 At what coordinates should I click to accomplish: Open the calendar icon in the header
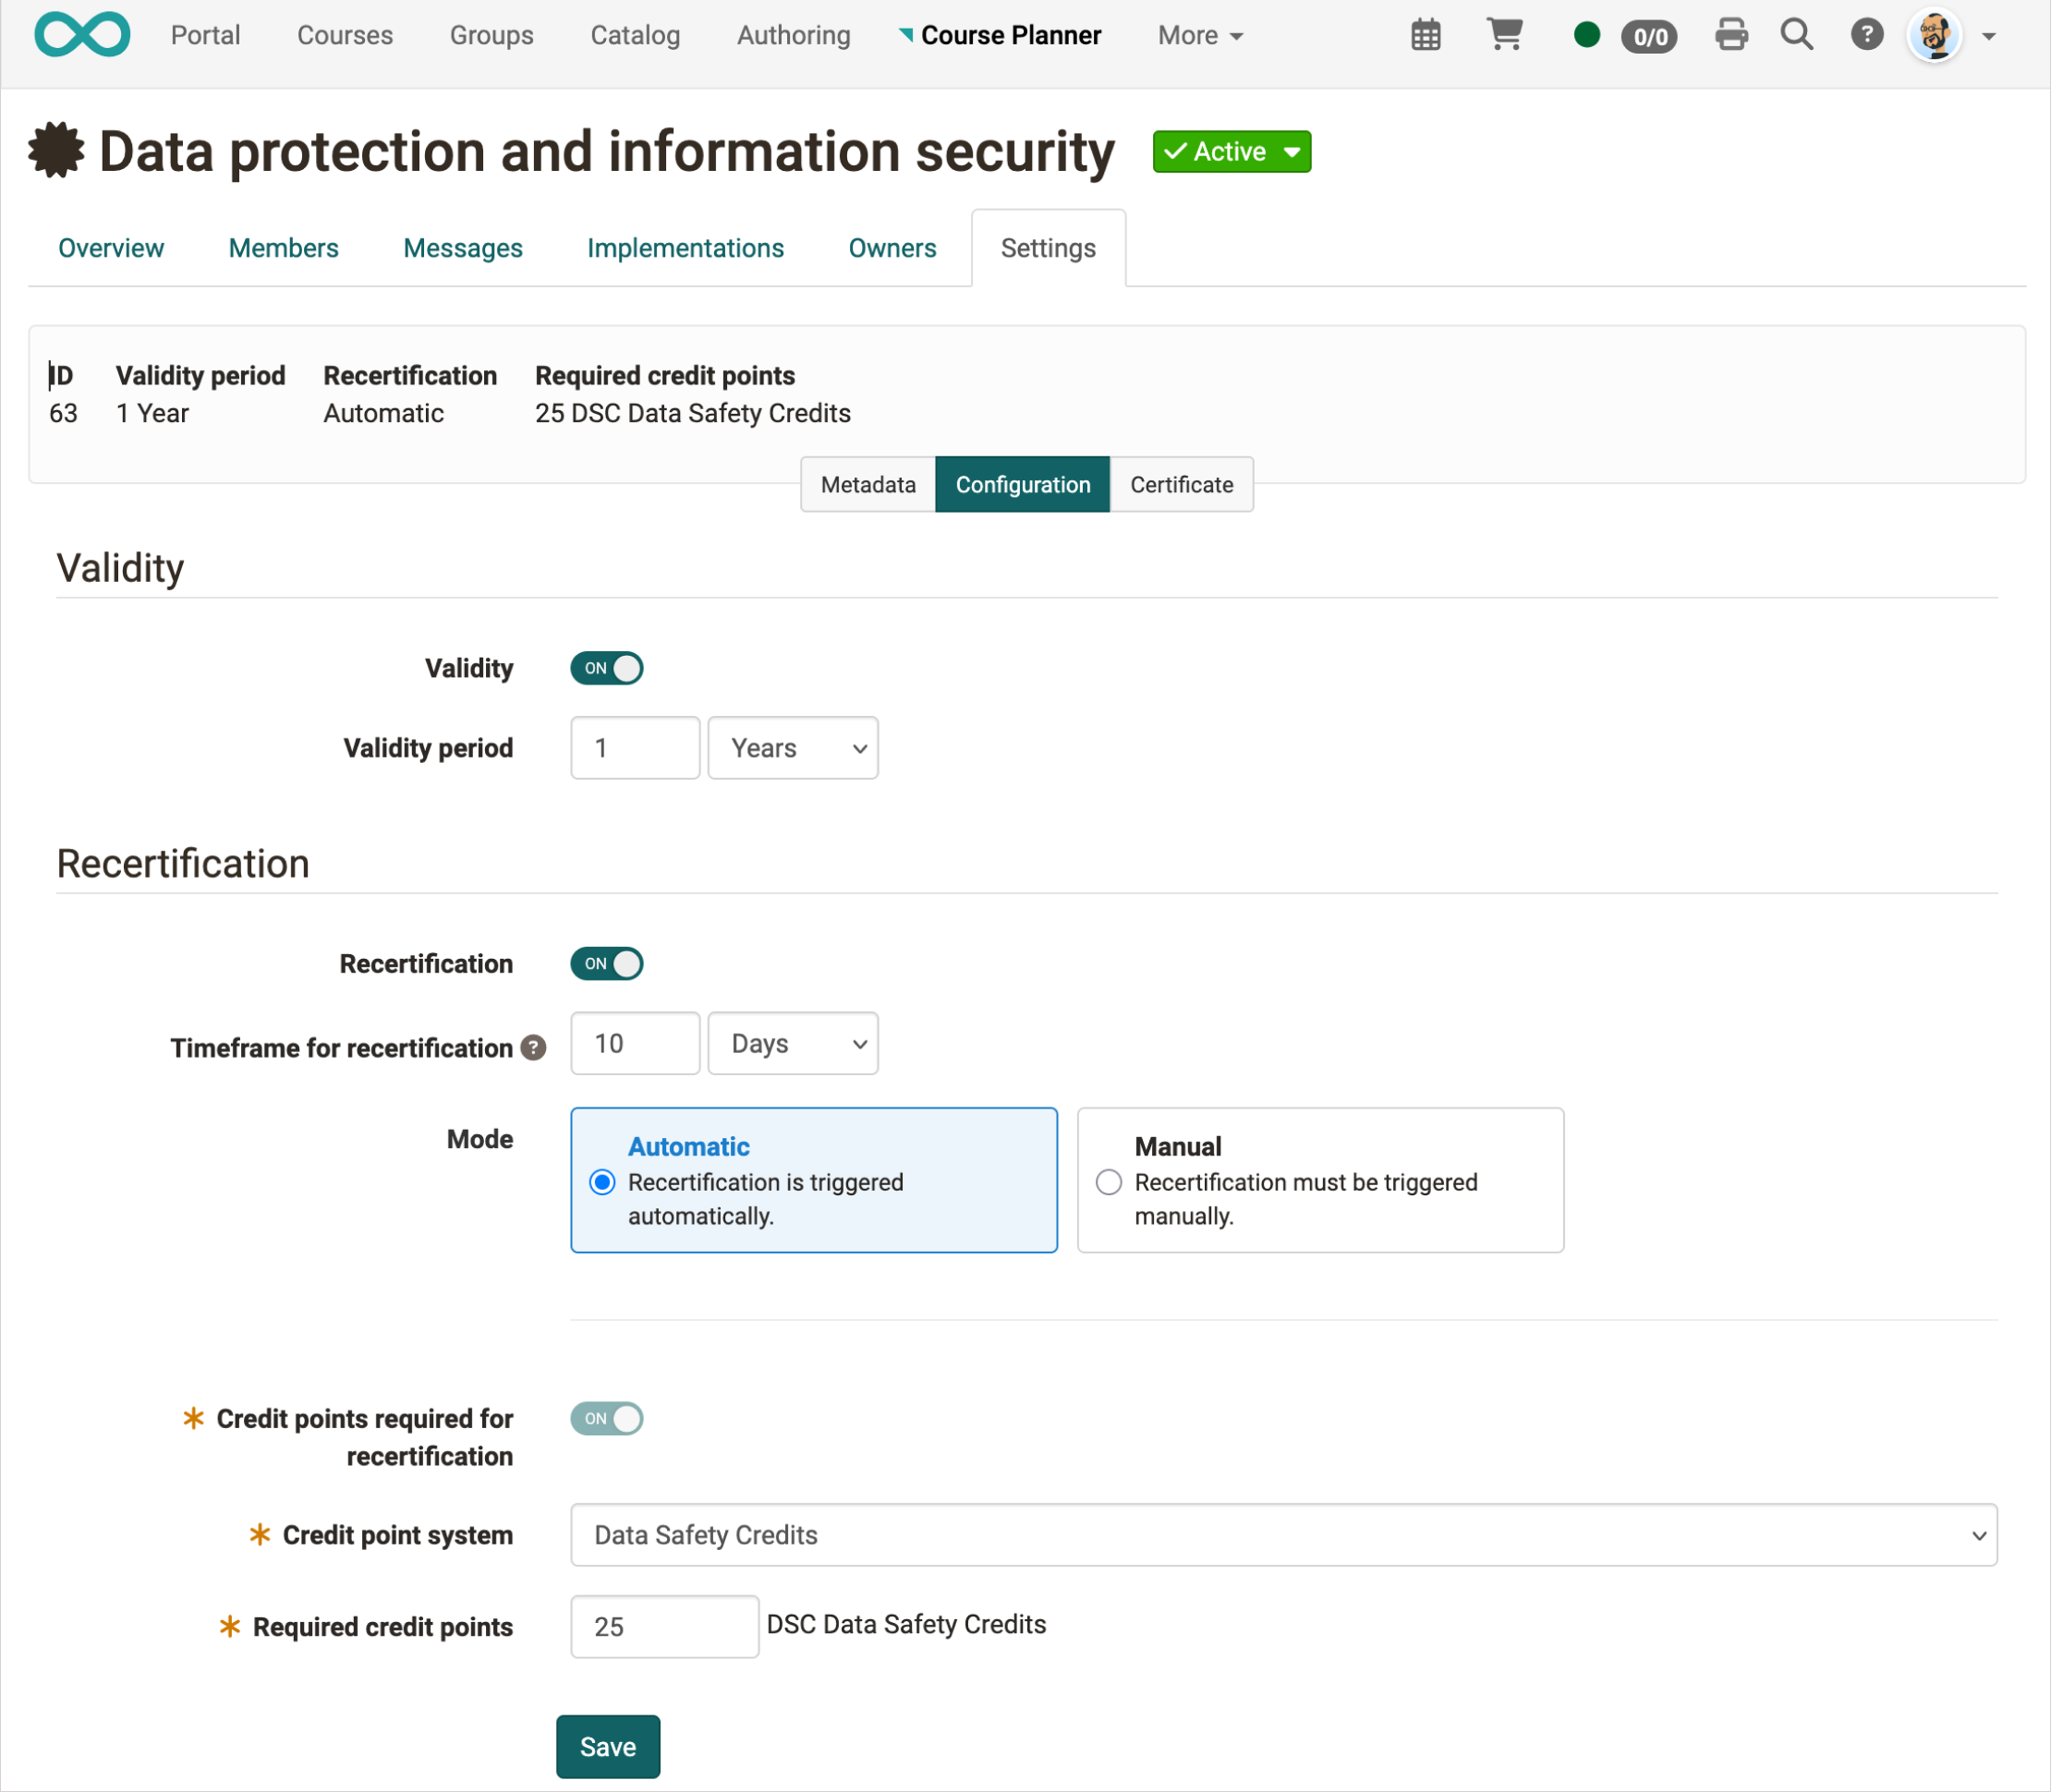1425,36
